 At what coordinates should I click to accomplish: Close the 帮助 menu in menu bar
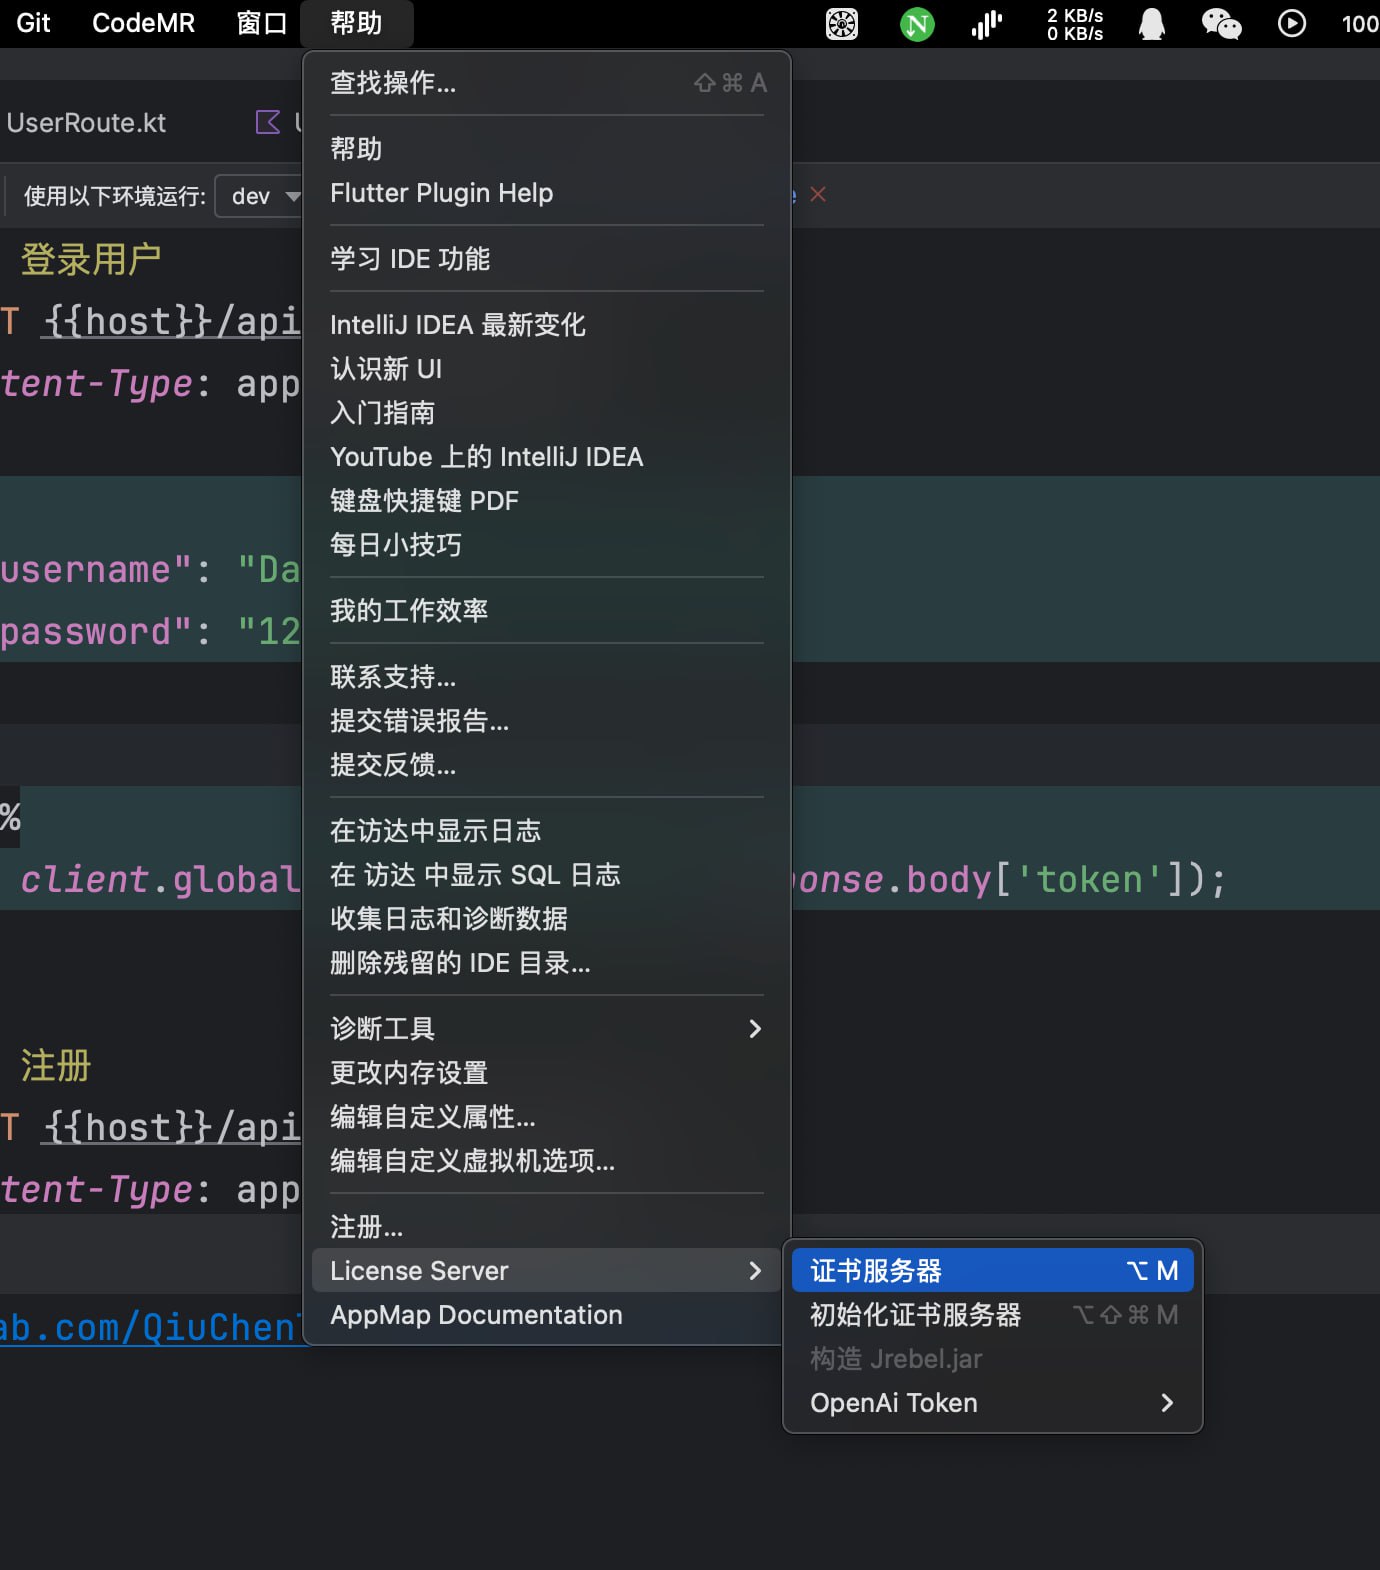tap(356, 23)
